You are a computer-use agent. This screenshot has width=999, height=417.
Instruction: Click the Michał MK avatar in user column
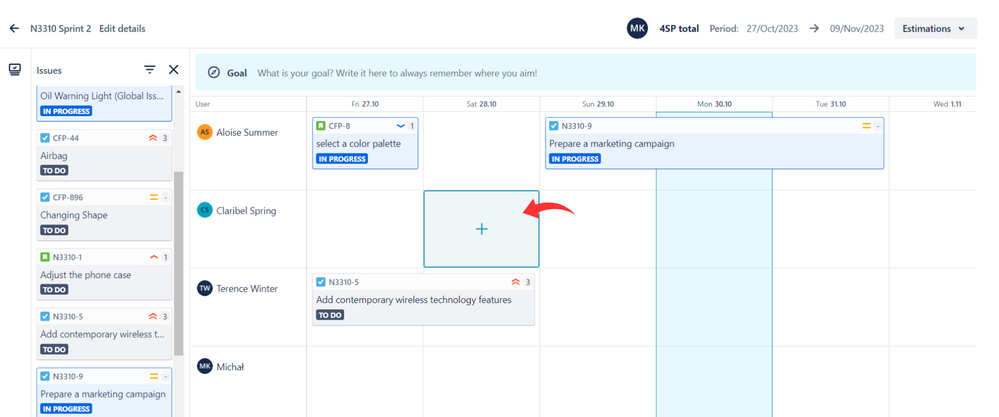tap(205, 367)
